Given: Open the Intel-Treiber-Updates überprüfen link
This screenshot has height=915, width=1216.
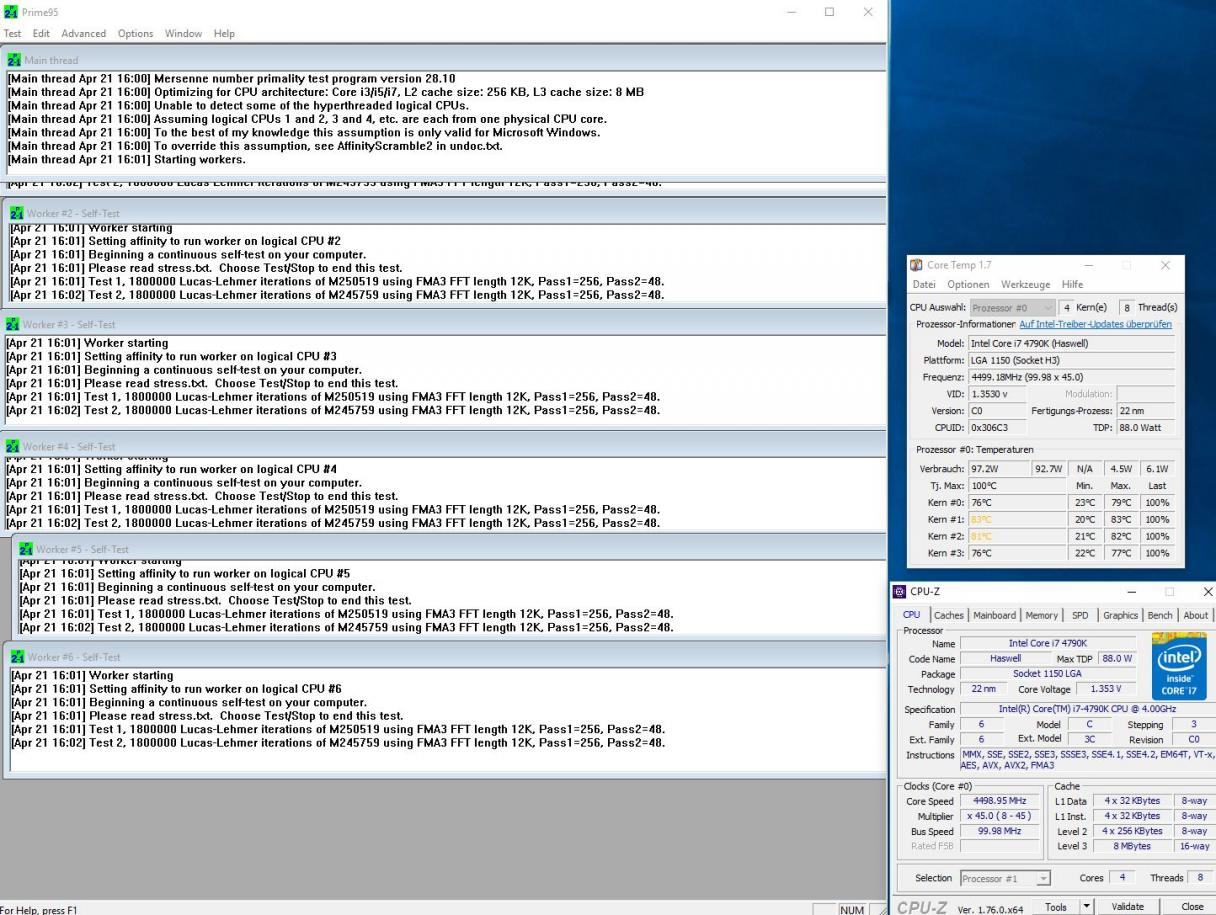Looking at the screenshot, I should (x=1095, y=325).
